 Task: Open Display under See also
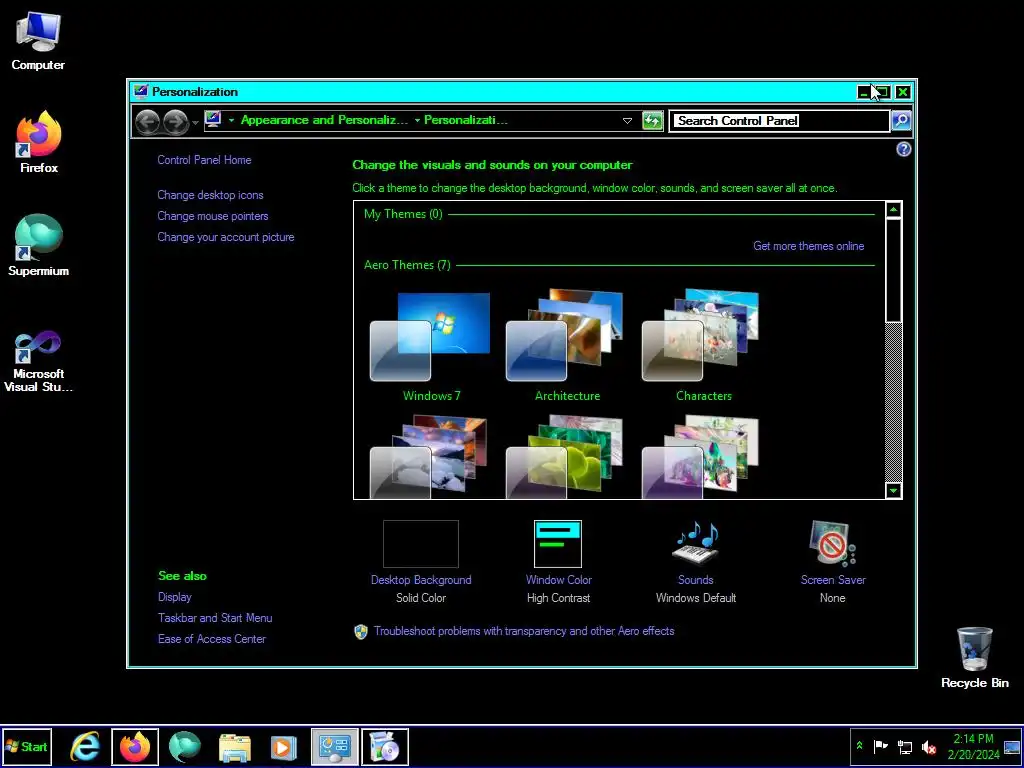(174, 597)
